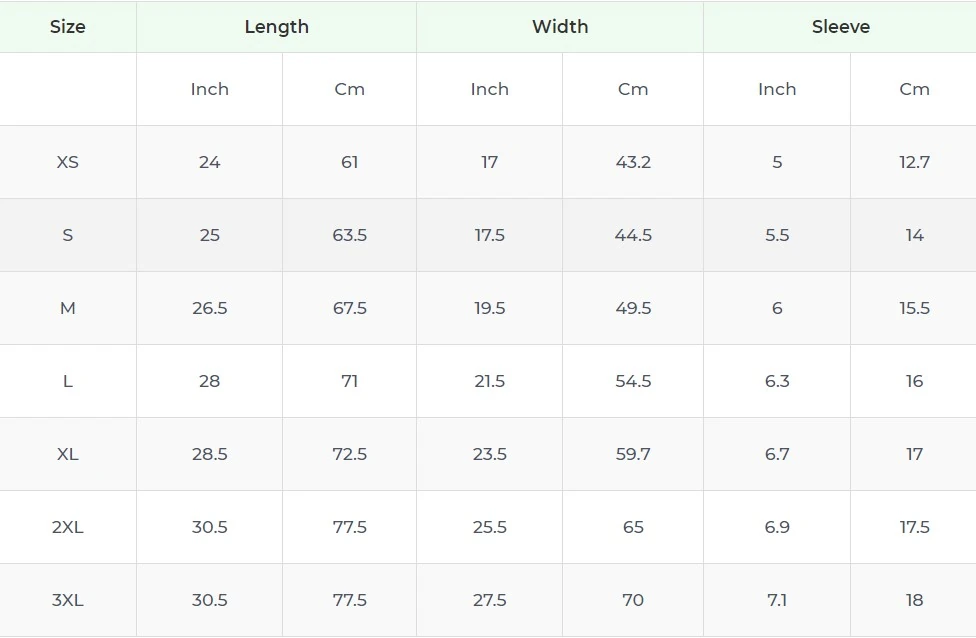Click the 63.5 length cm cell
The image size is (976, 638).
click(x=349, y=235)
